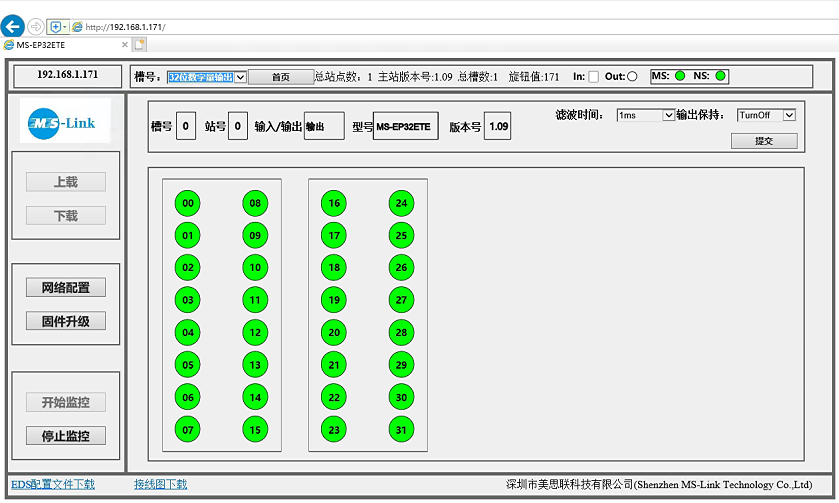Open the 槽号 slot selection dropdown

point(206,77)
